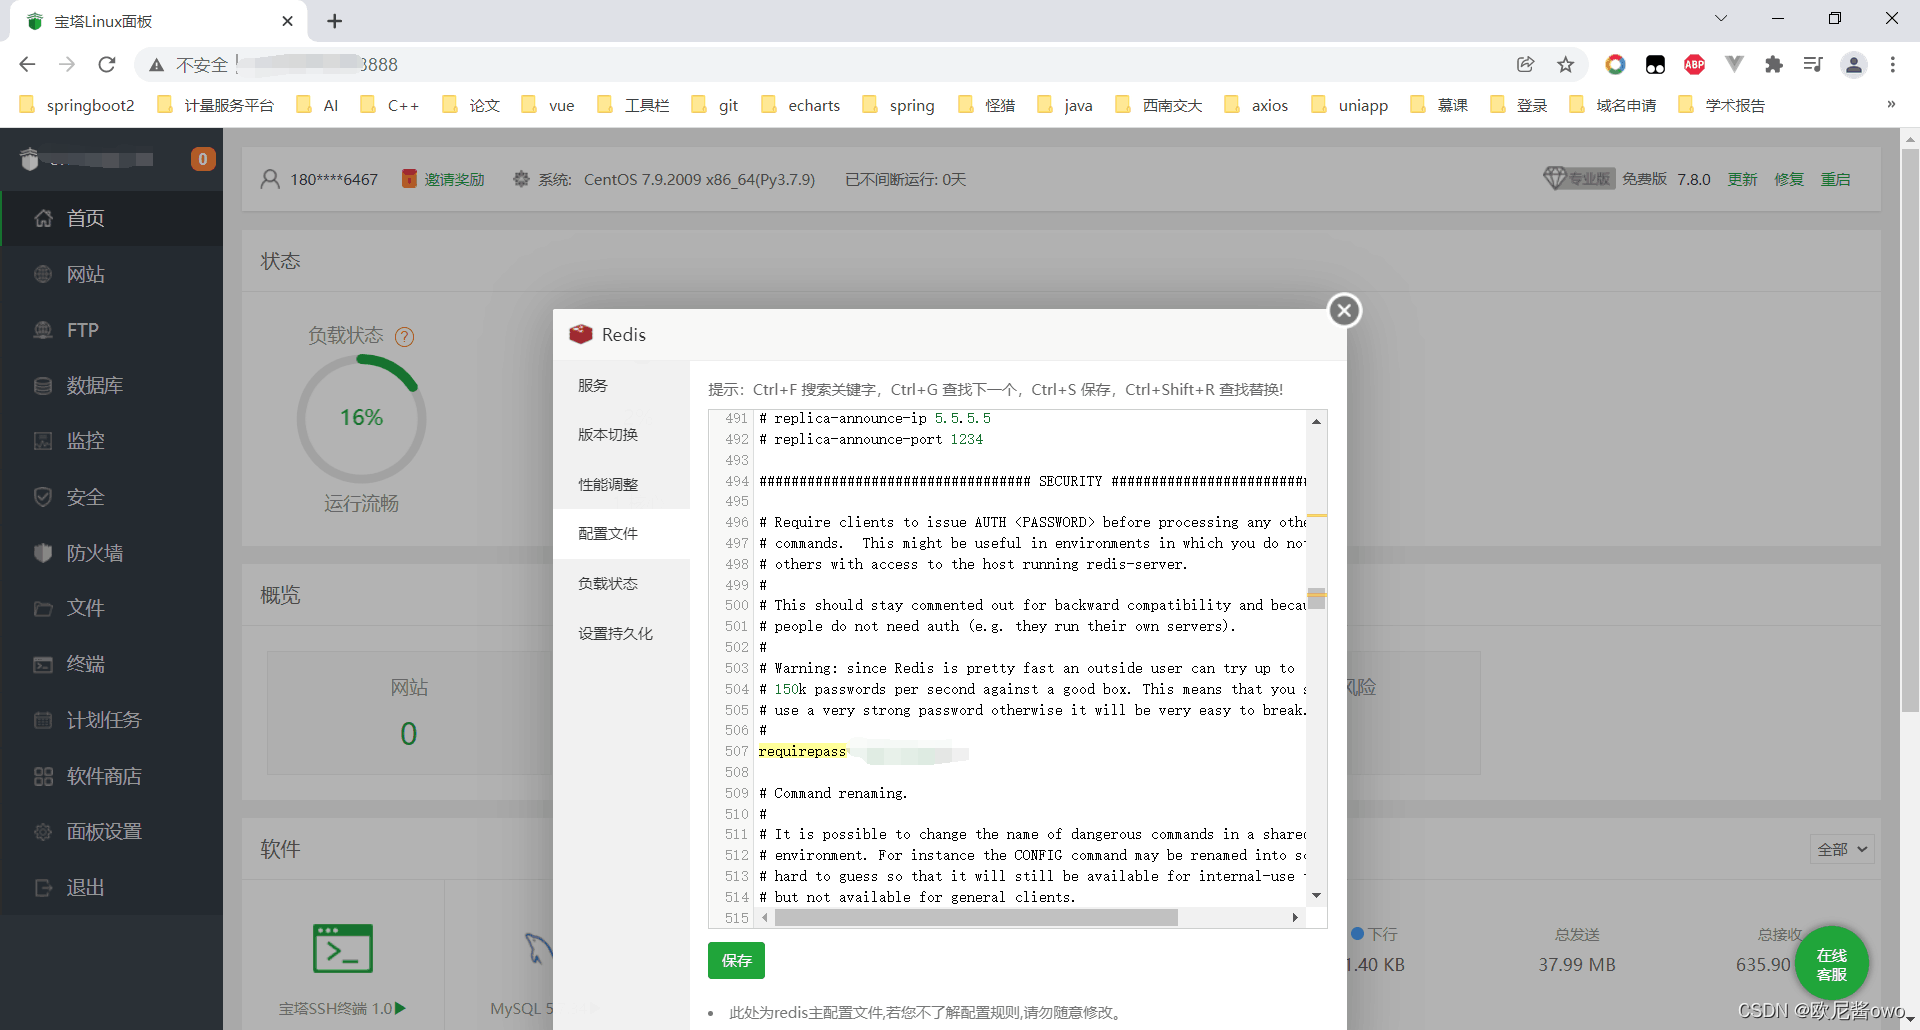Click the browser back arrow
Image resolution: width=1920 pixels, height=1030 pixels.
[27, 64]
